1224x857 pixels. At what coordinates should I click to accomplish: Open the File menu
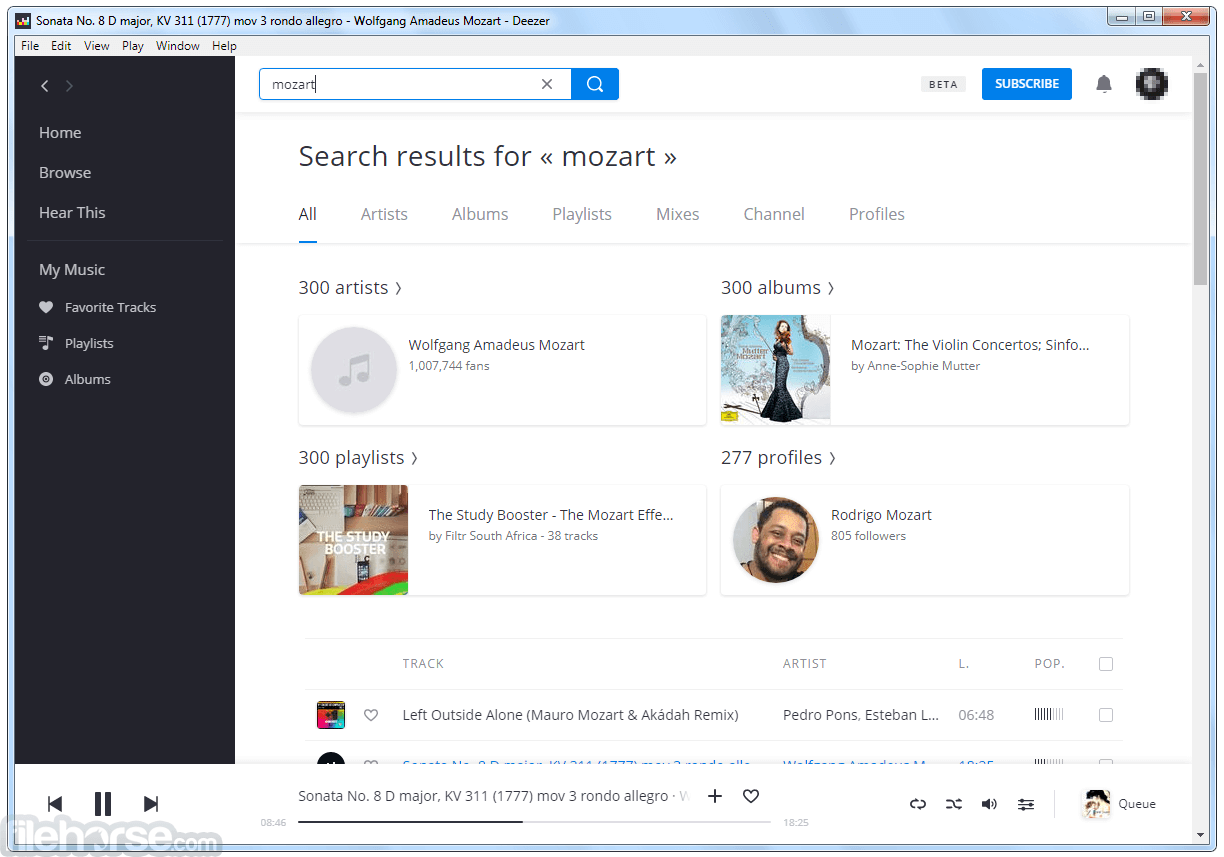(30, 46)
